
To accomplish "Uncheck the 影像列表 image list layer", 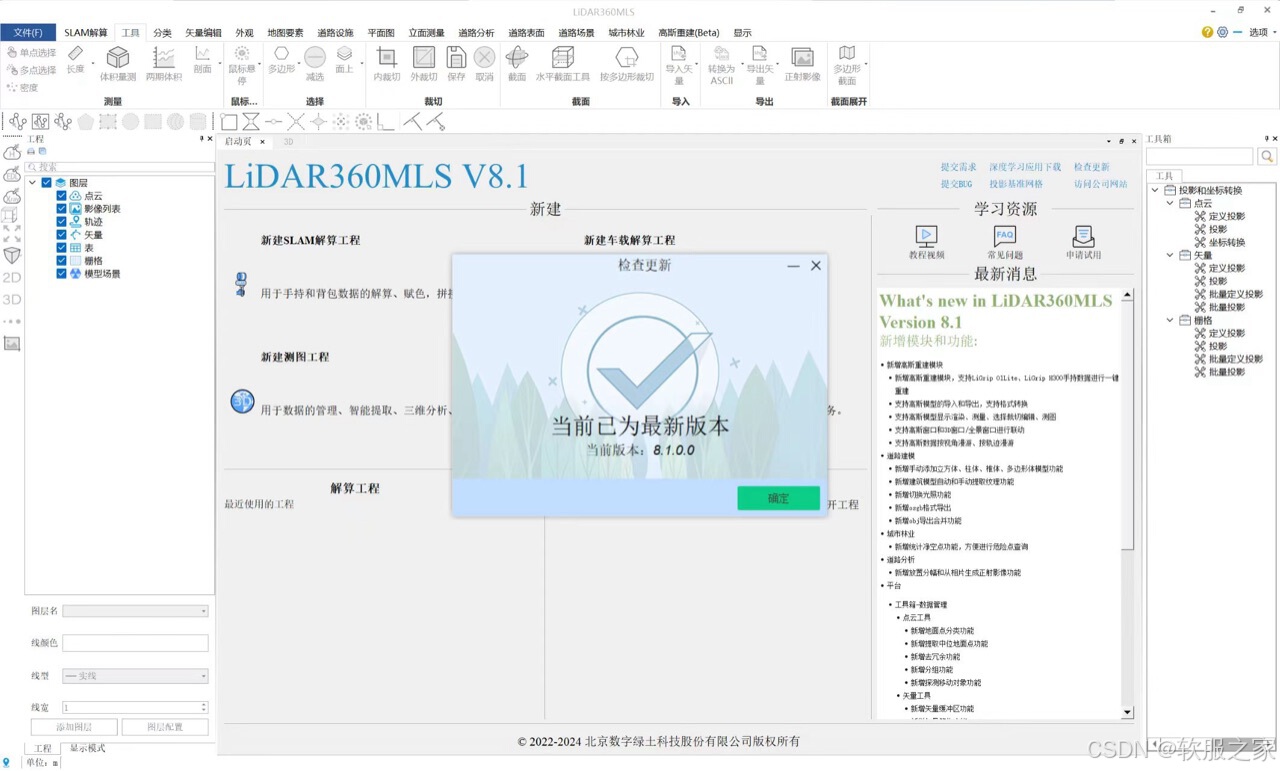I will [x=62, y=209].
